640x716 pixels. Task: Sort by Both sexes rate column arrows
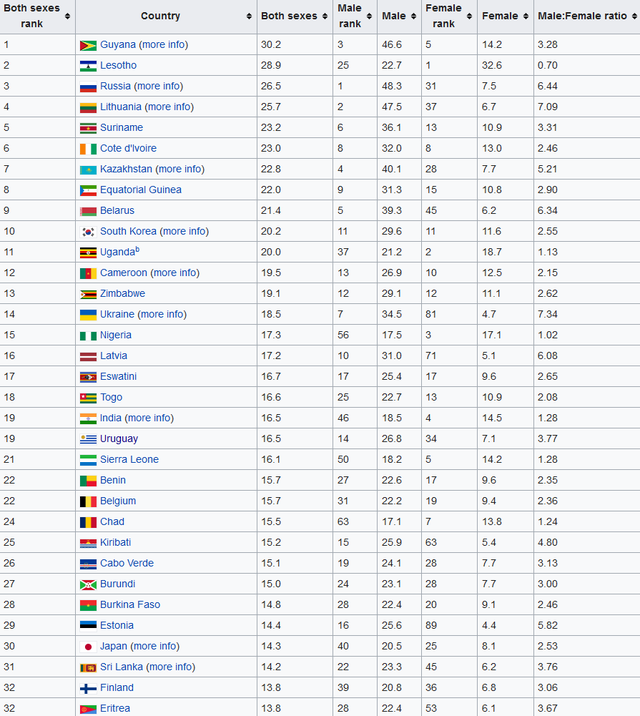(x=325, y=16)
